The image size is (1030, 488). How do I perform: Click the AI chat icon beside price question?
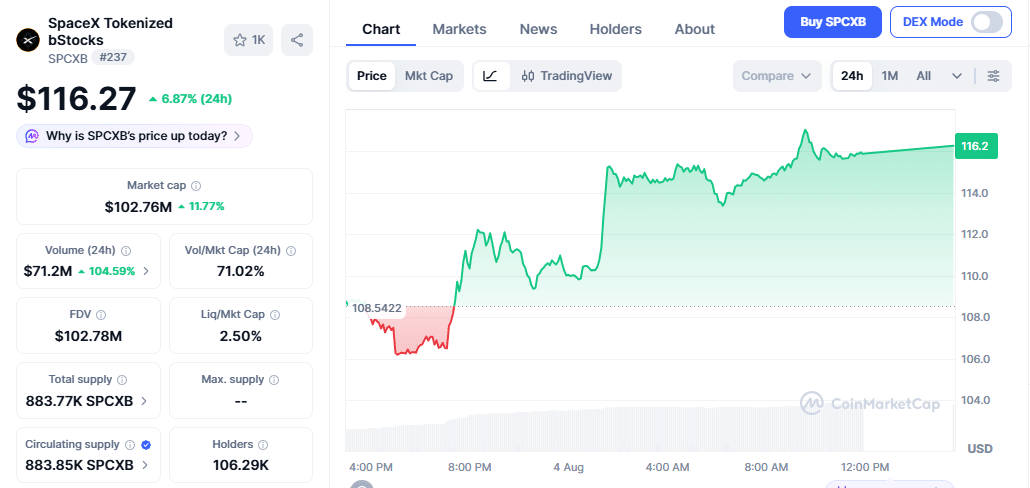click(32, 137)
